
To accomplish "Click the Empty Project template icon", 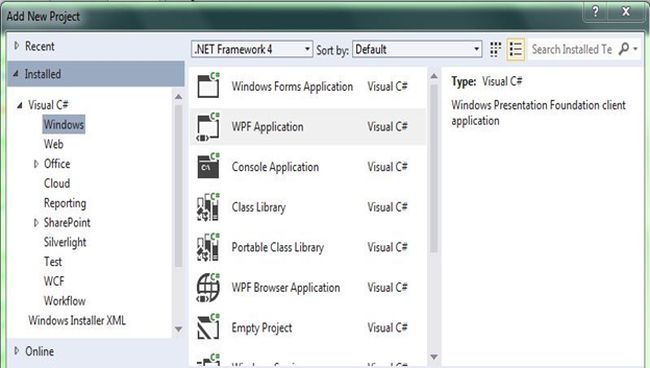I will click(208, 327).
